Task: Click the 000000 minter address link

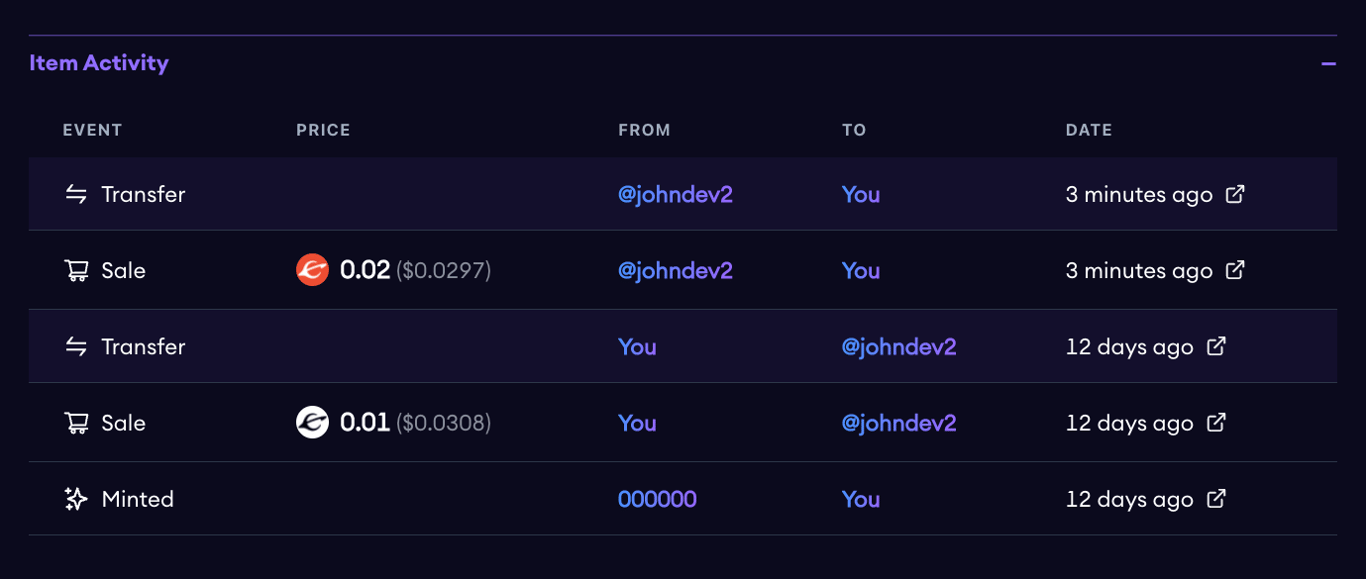Action: pyautogui.click(x=657, y=499)
